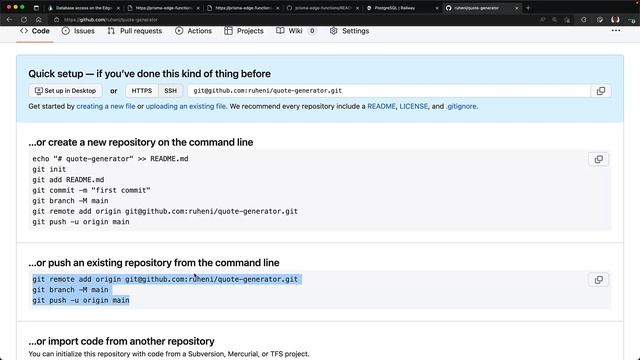Copy the repository SSH URL with copy icon
Screen dimensions: 640x360
[601, 91]
